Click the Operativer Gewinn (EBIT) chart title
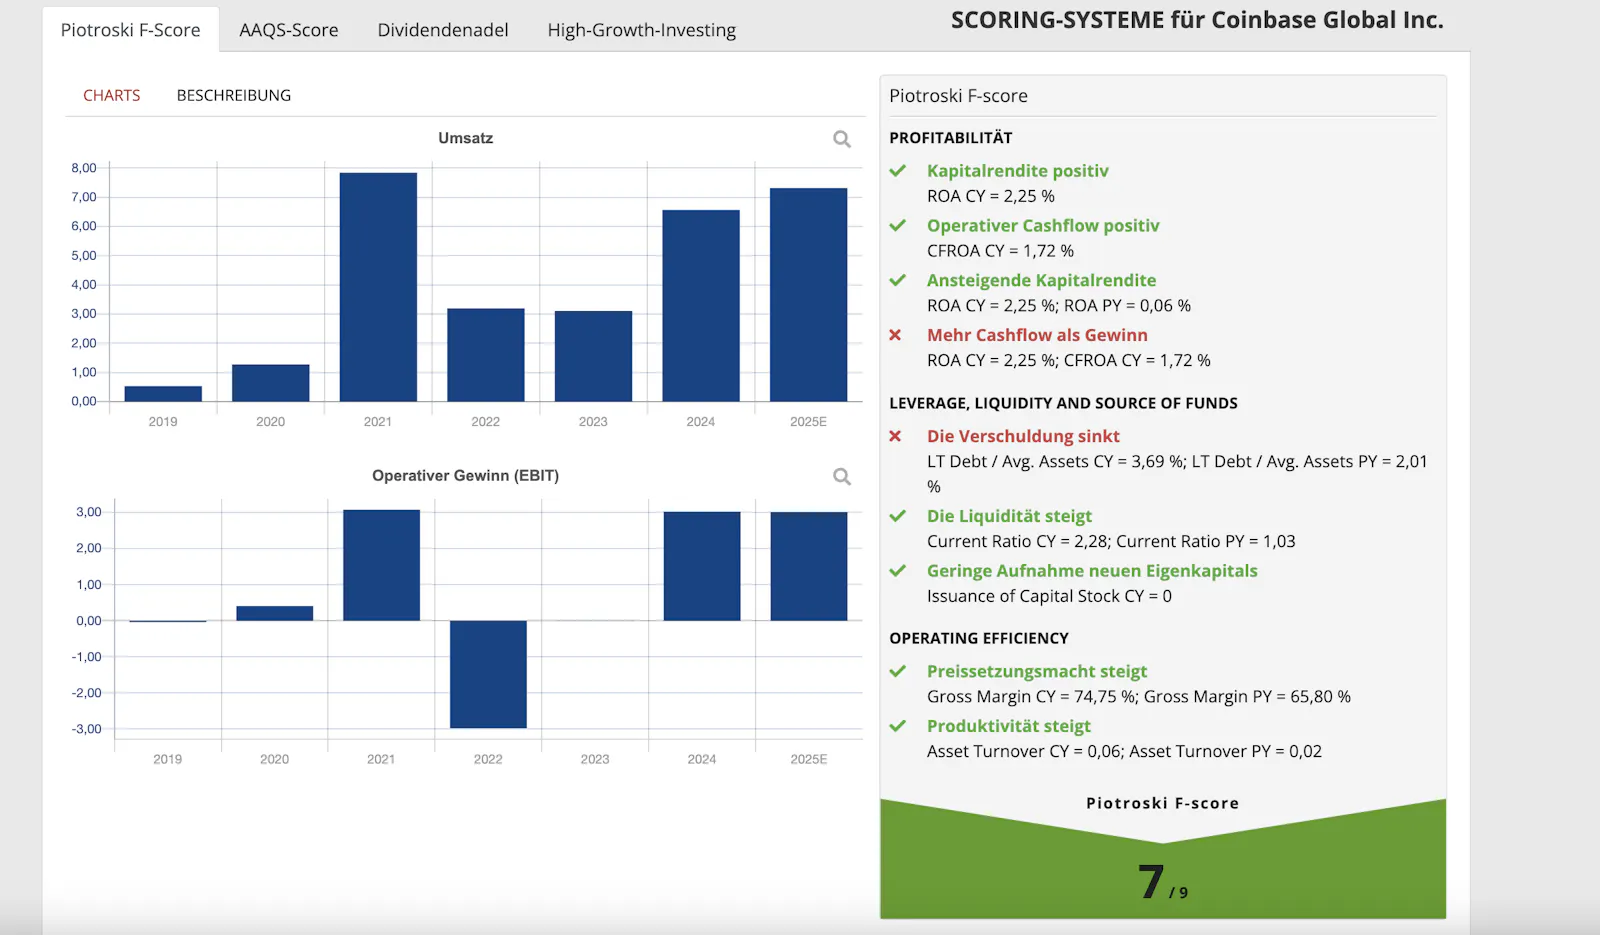 pos(466,476)
